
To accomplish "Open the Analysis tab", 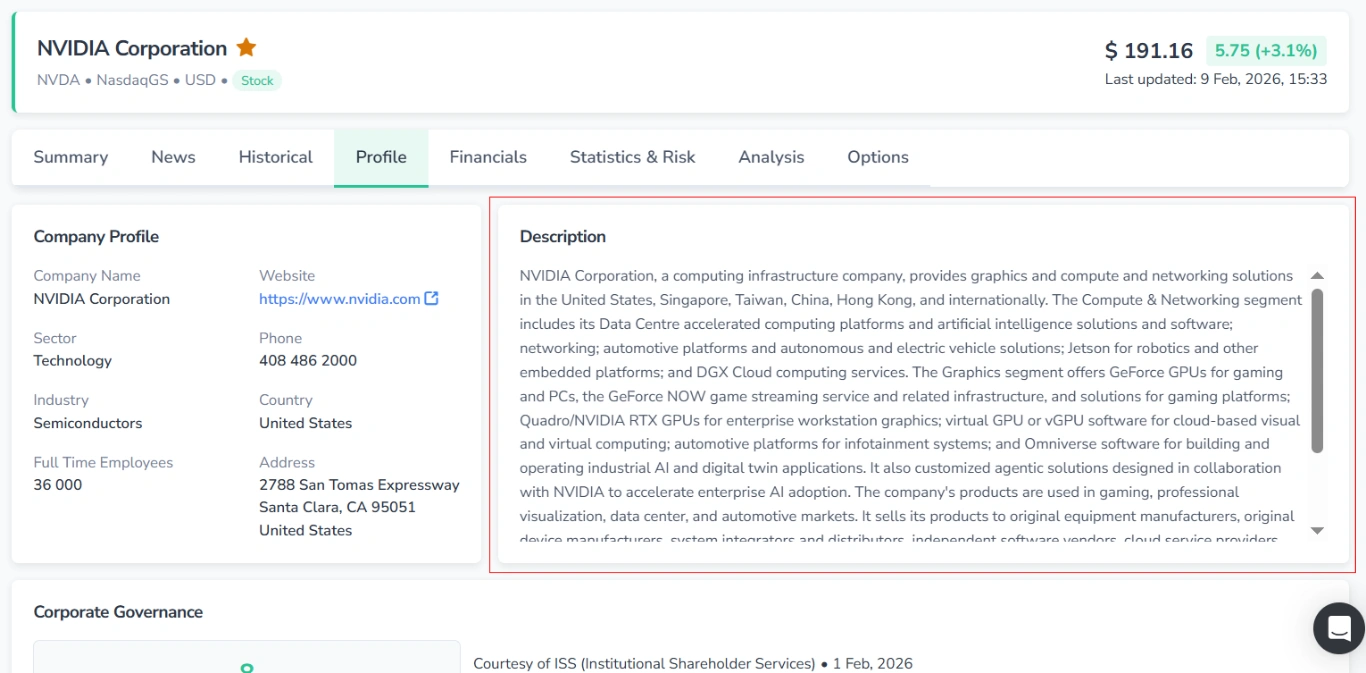I will (x=770, y=157).
